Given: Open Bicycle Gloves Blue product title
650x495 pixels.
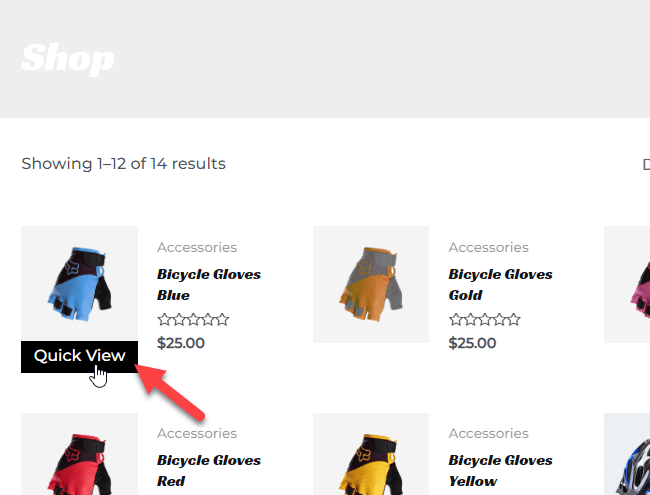Looking at the screenshot, I should [x=209, y=284].
